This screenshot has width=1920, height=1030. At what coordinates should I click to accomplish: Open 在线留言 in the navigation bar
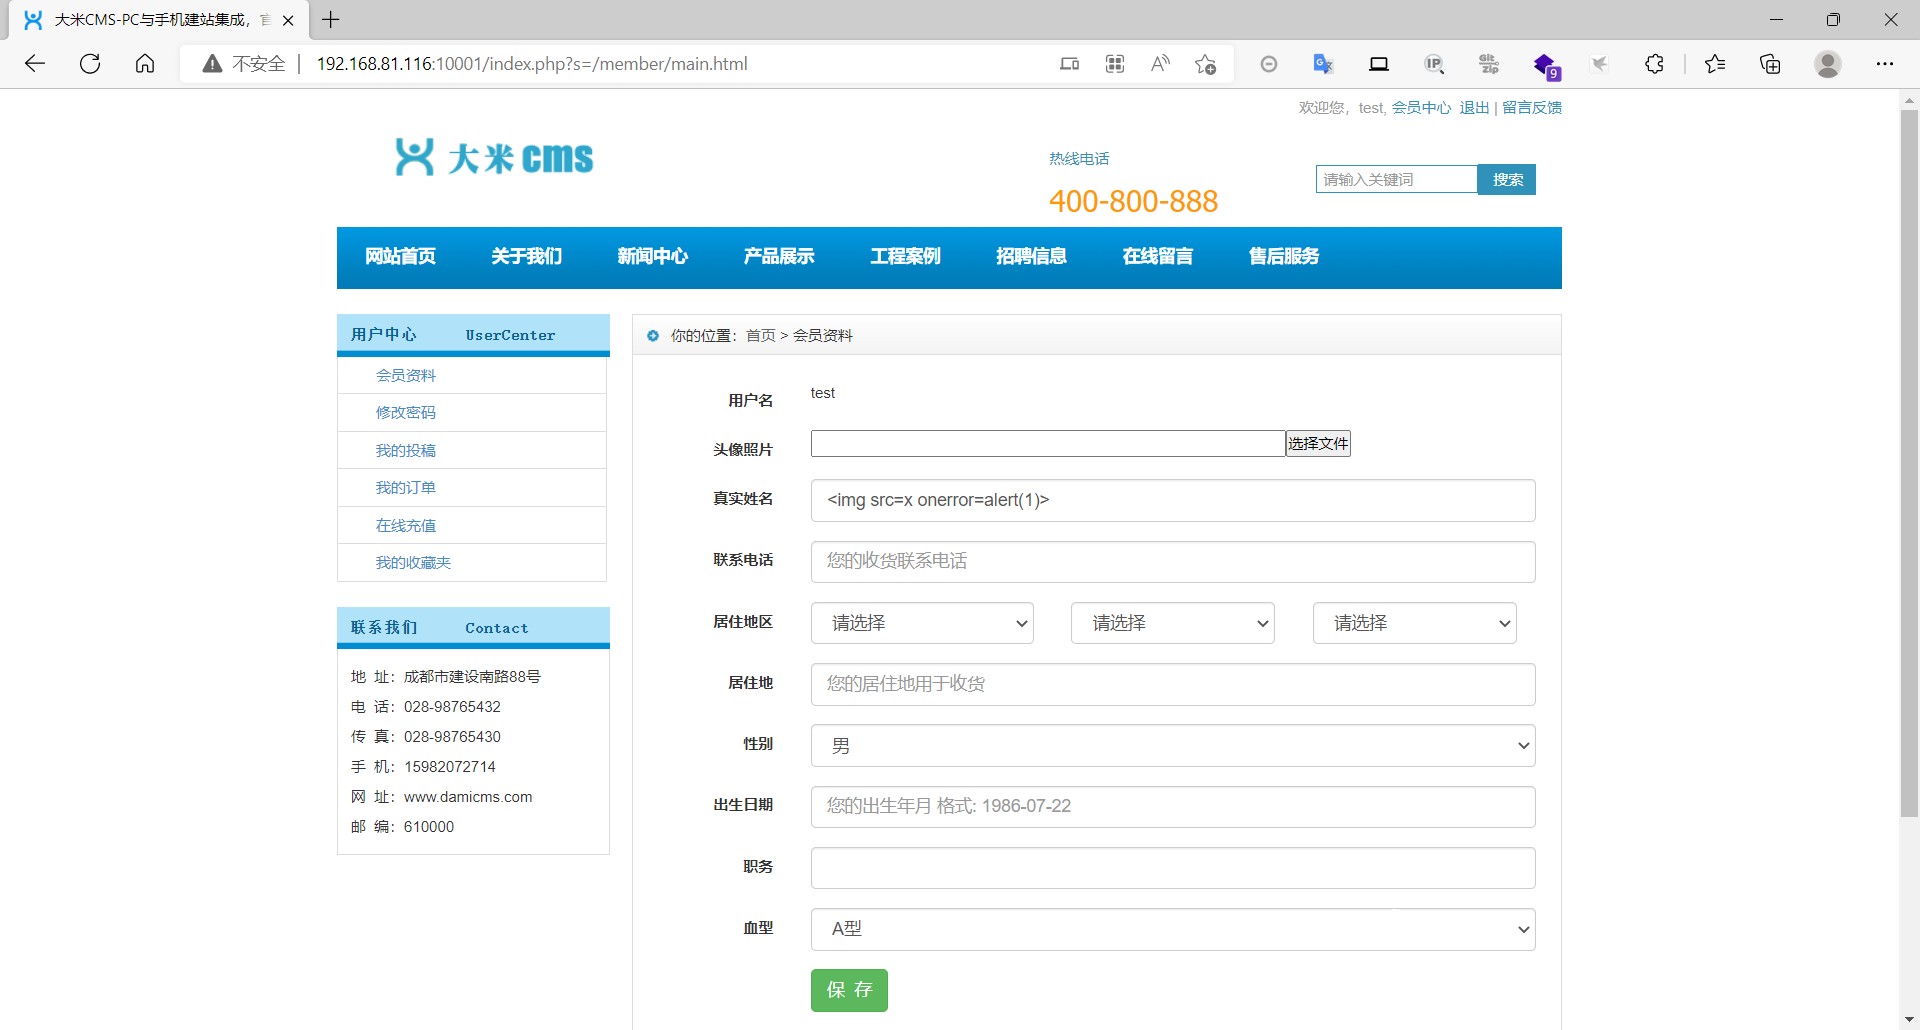pos(1157,257)
